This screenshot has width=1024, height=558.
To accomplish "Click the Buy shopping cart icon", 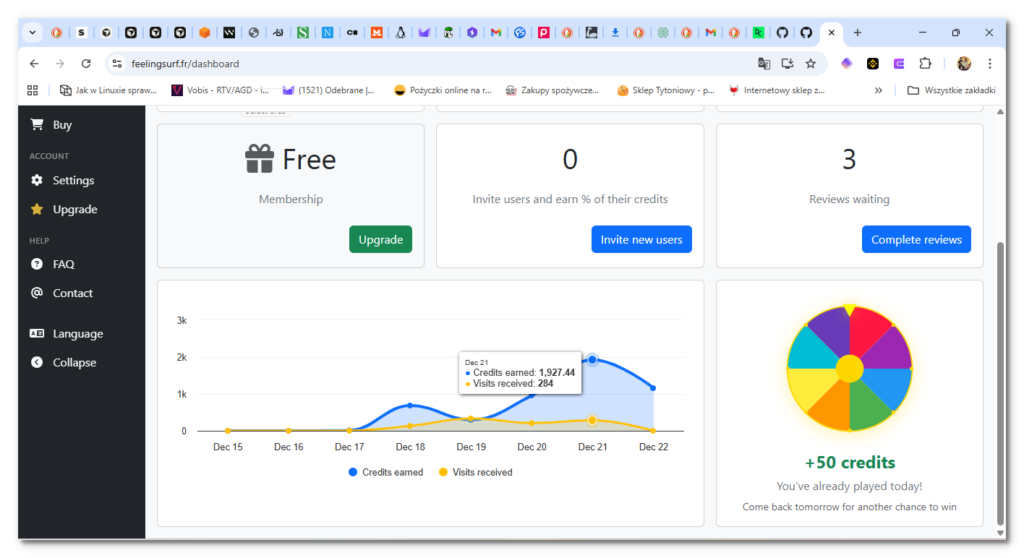I will (37, 125).
